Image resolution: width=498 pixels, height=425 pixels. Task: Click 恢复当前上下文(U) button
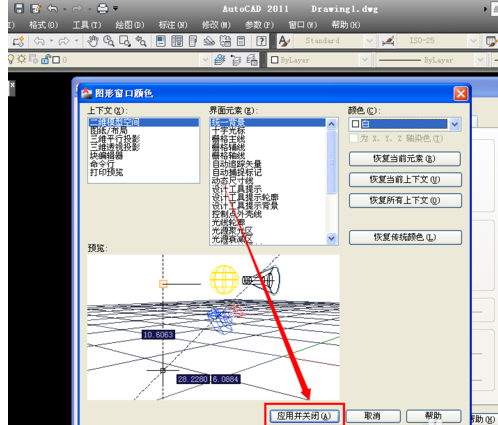(405, 180)
